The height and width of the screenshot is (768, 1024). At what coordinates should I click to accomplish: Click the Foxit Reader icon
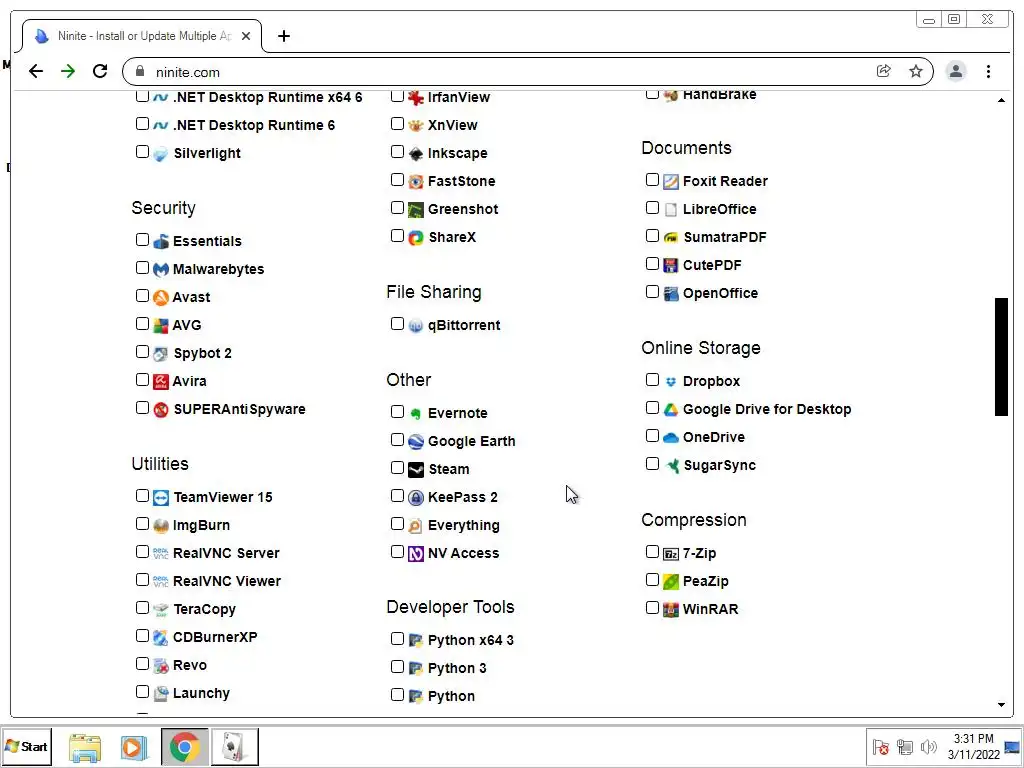pyautogui.click(x=671, y=182)
